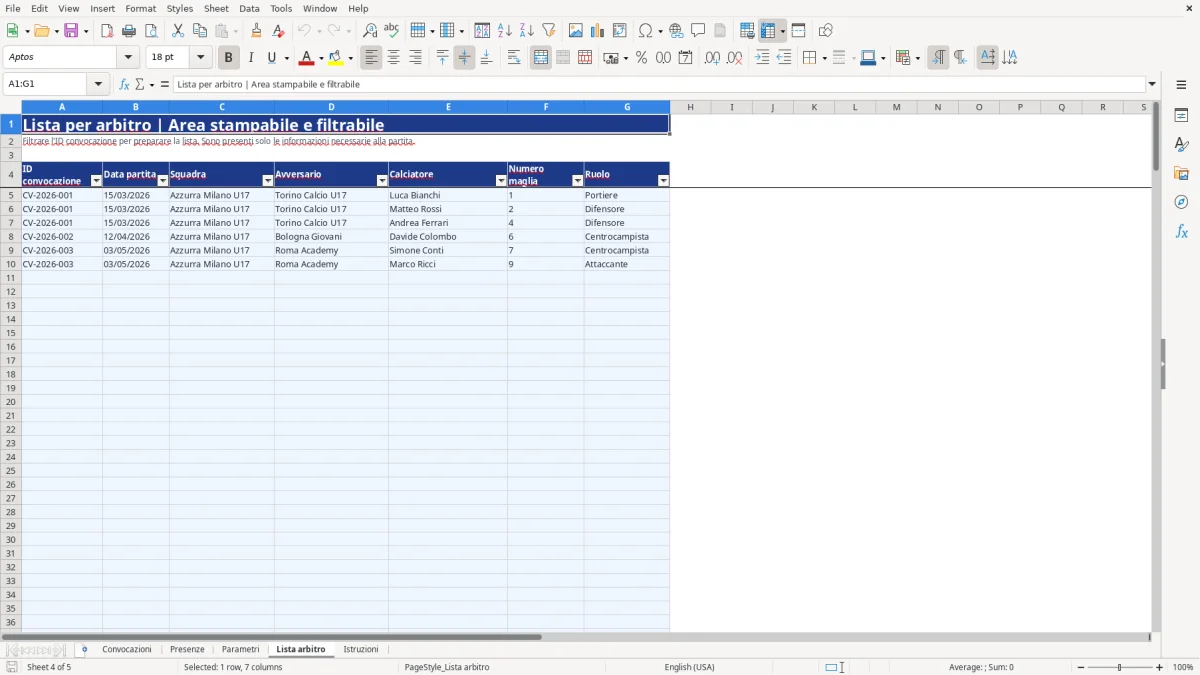Image resolution: width=1200 pixels, height=675 pixels.
Task: Click Increase Indent icon
Action: click(762, 58)
